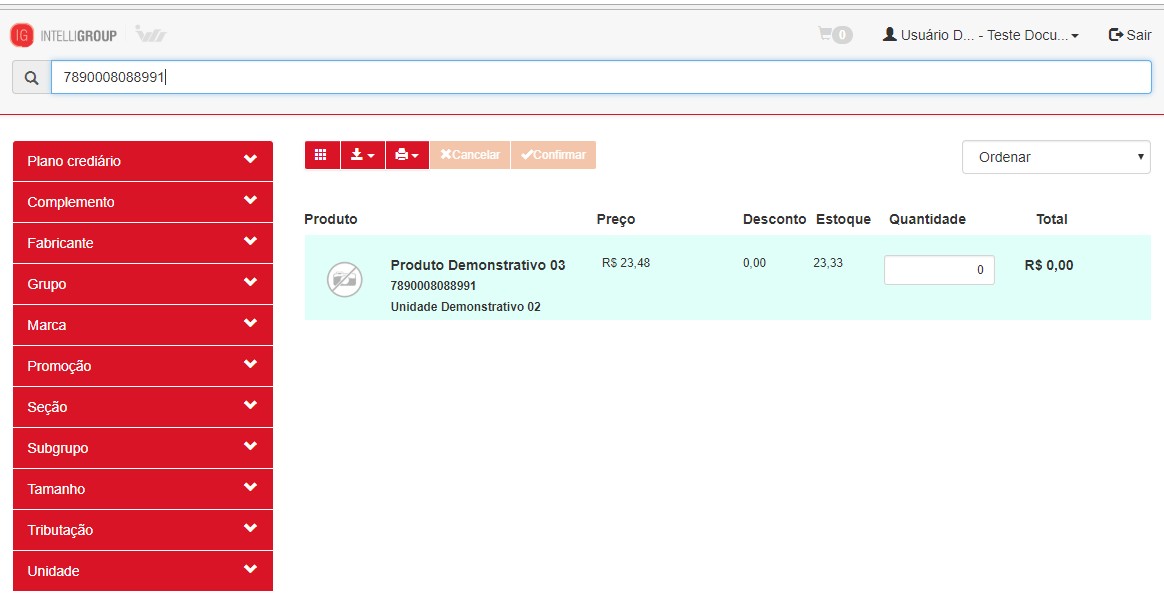Click the Total column header

pos(1052,219)
